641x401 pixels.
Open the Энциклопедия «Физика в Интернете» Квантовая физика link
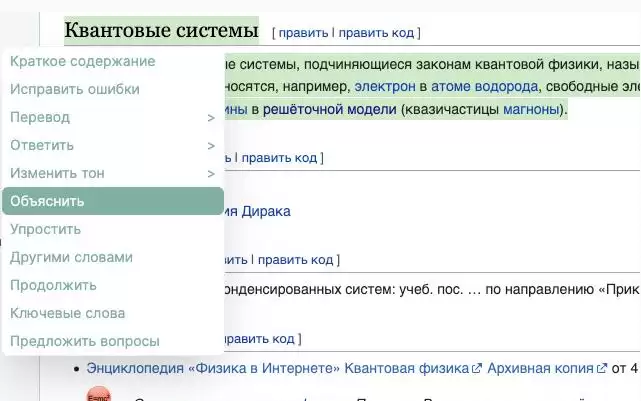coord(278,368)
